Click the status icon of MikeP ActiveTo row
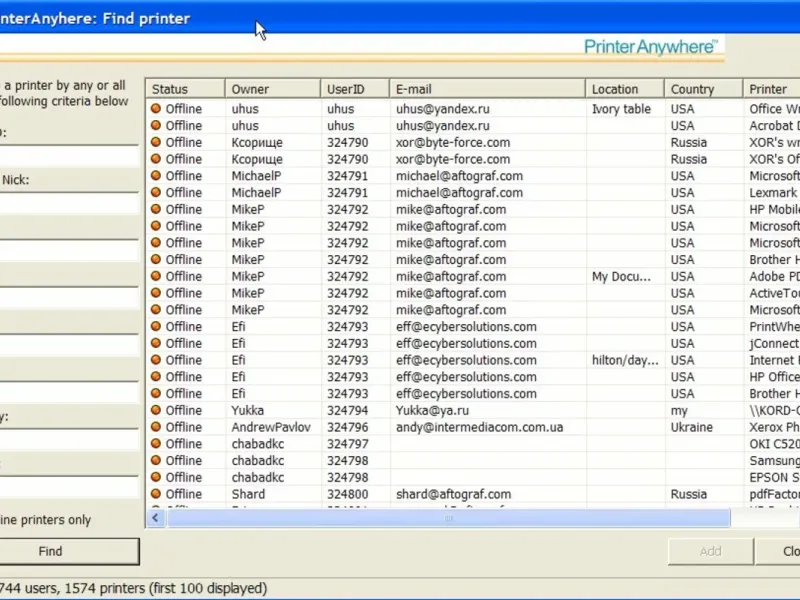Image resolution: width=800 pixels, height=600 pixels. click(x=156, y=293)
